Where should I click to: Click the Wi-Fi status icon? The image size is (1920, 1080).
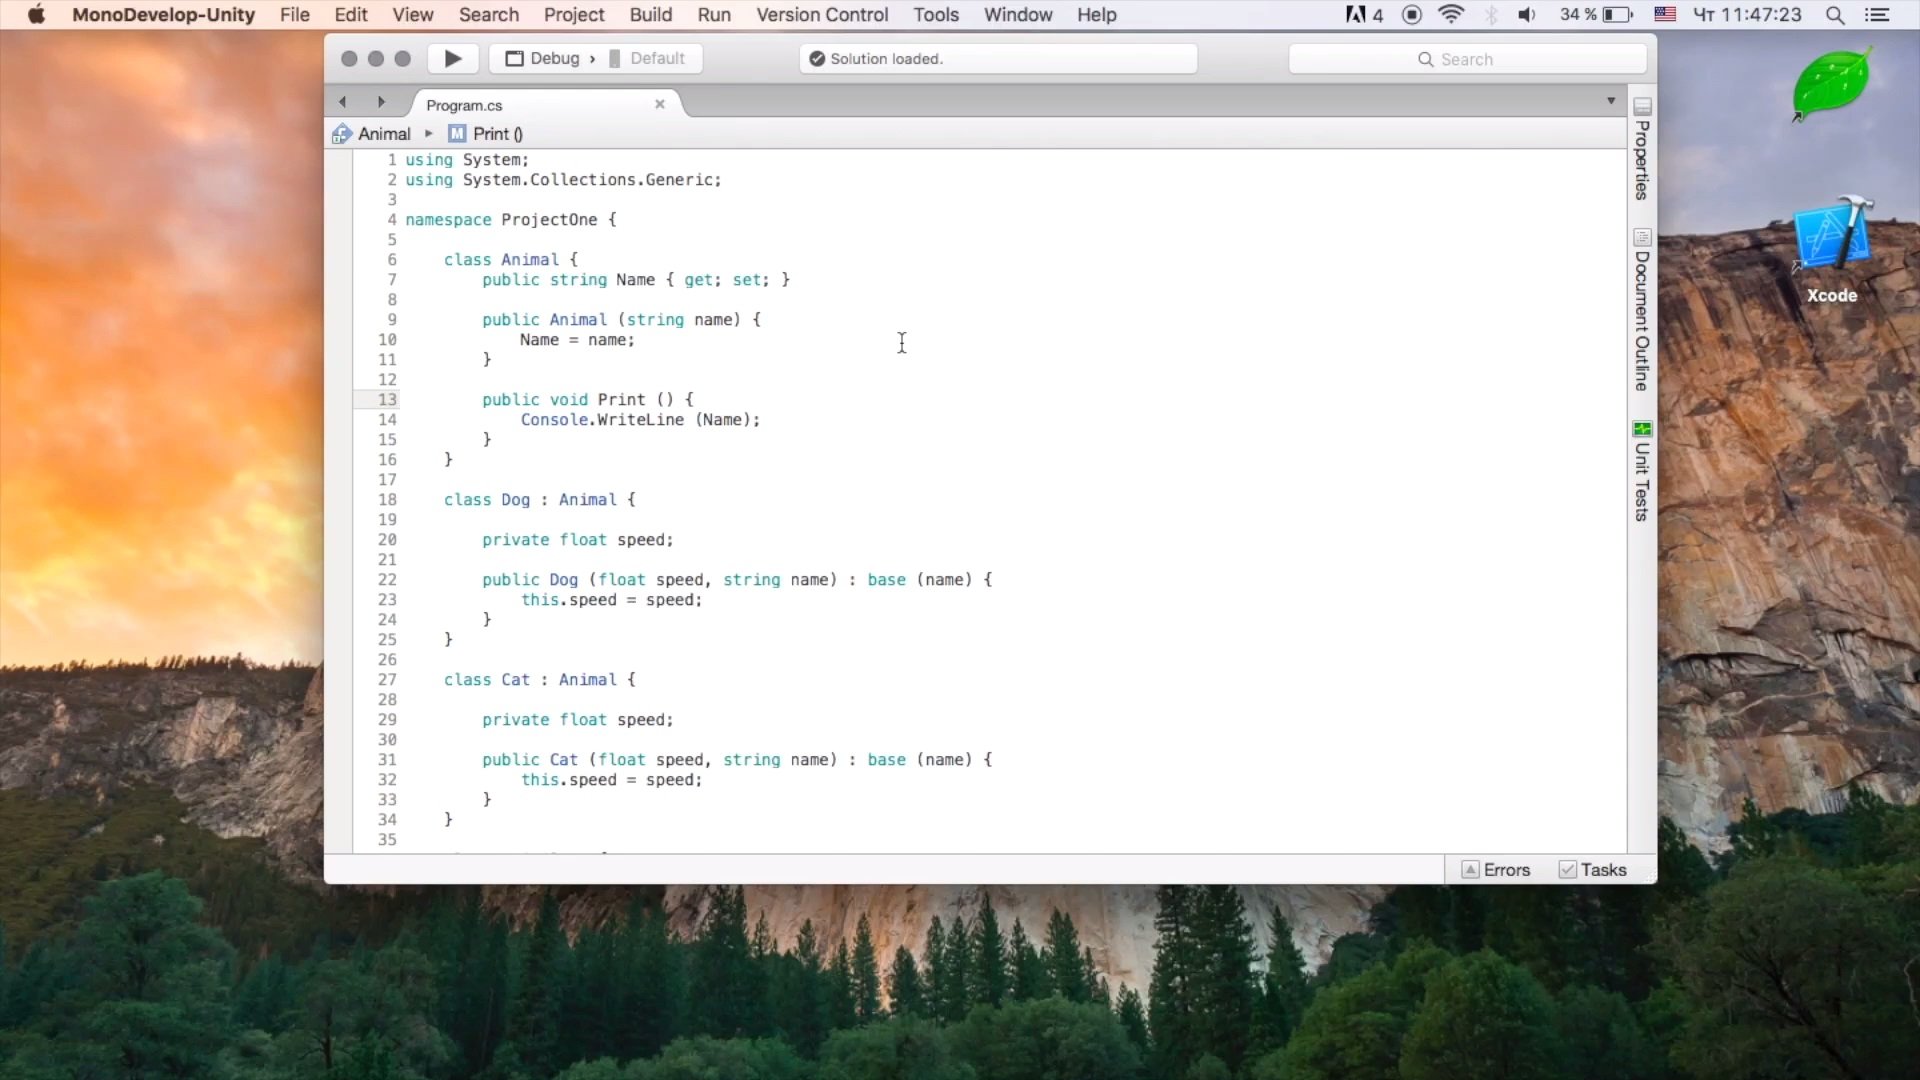point(1451,15)
